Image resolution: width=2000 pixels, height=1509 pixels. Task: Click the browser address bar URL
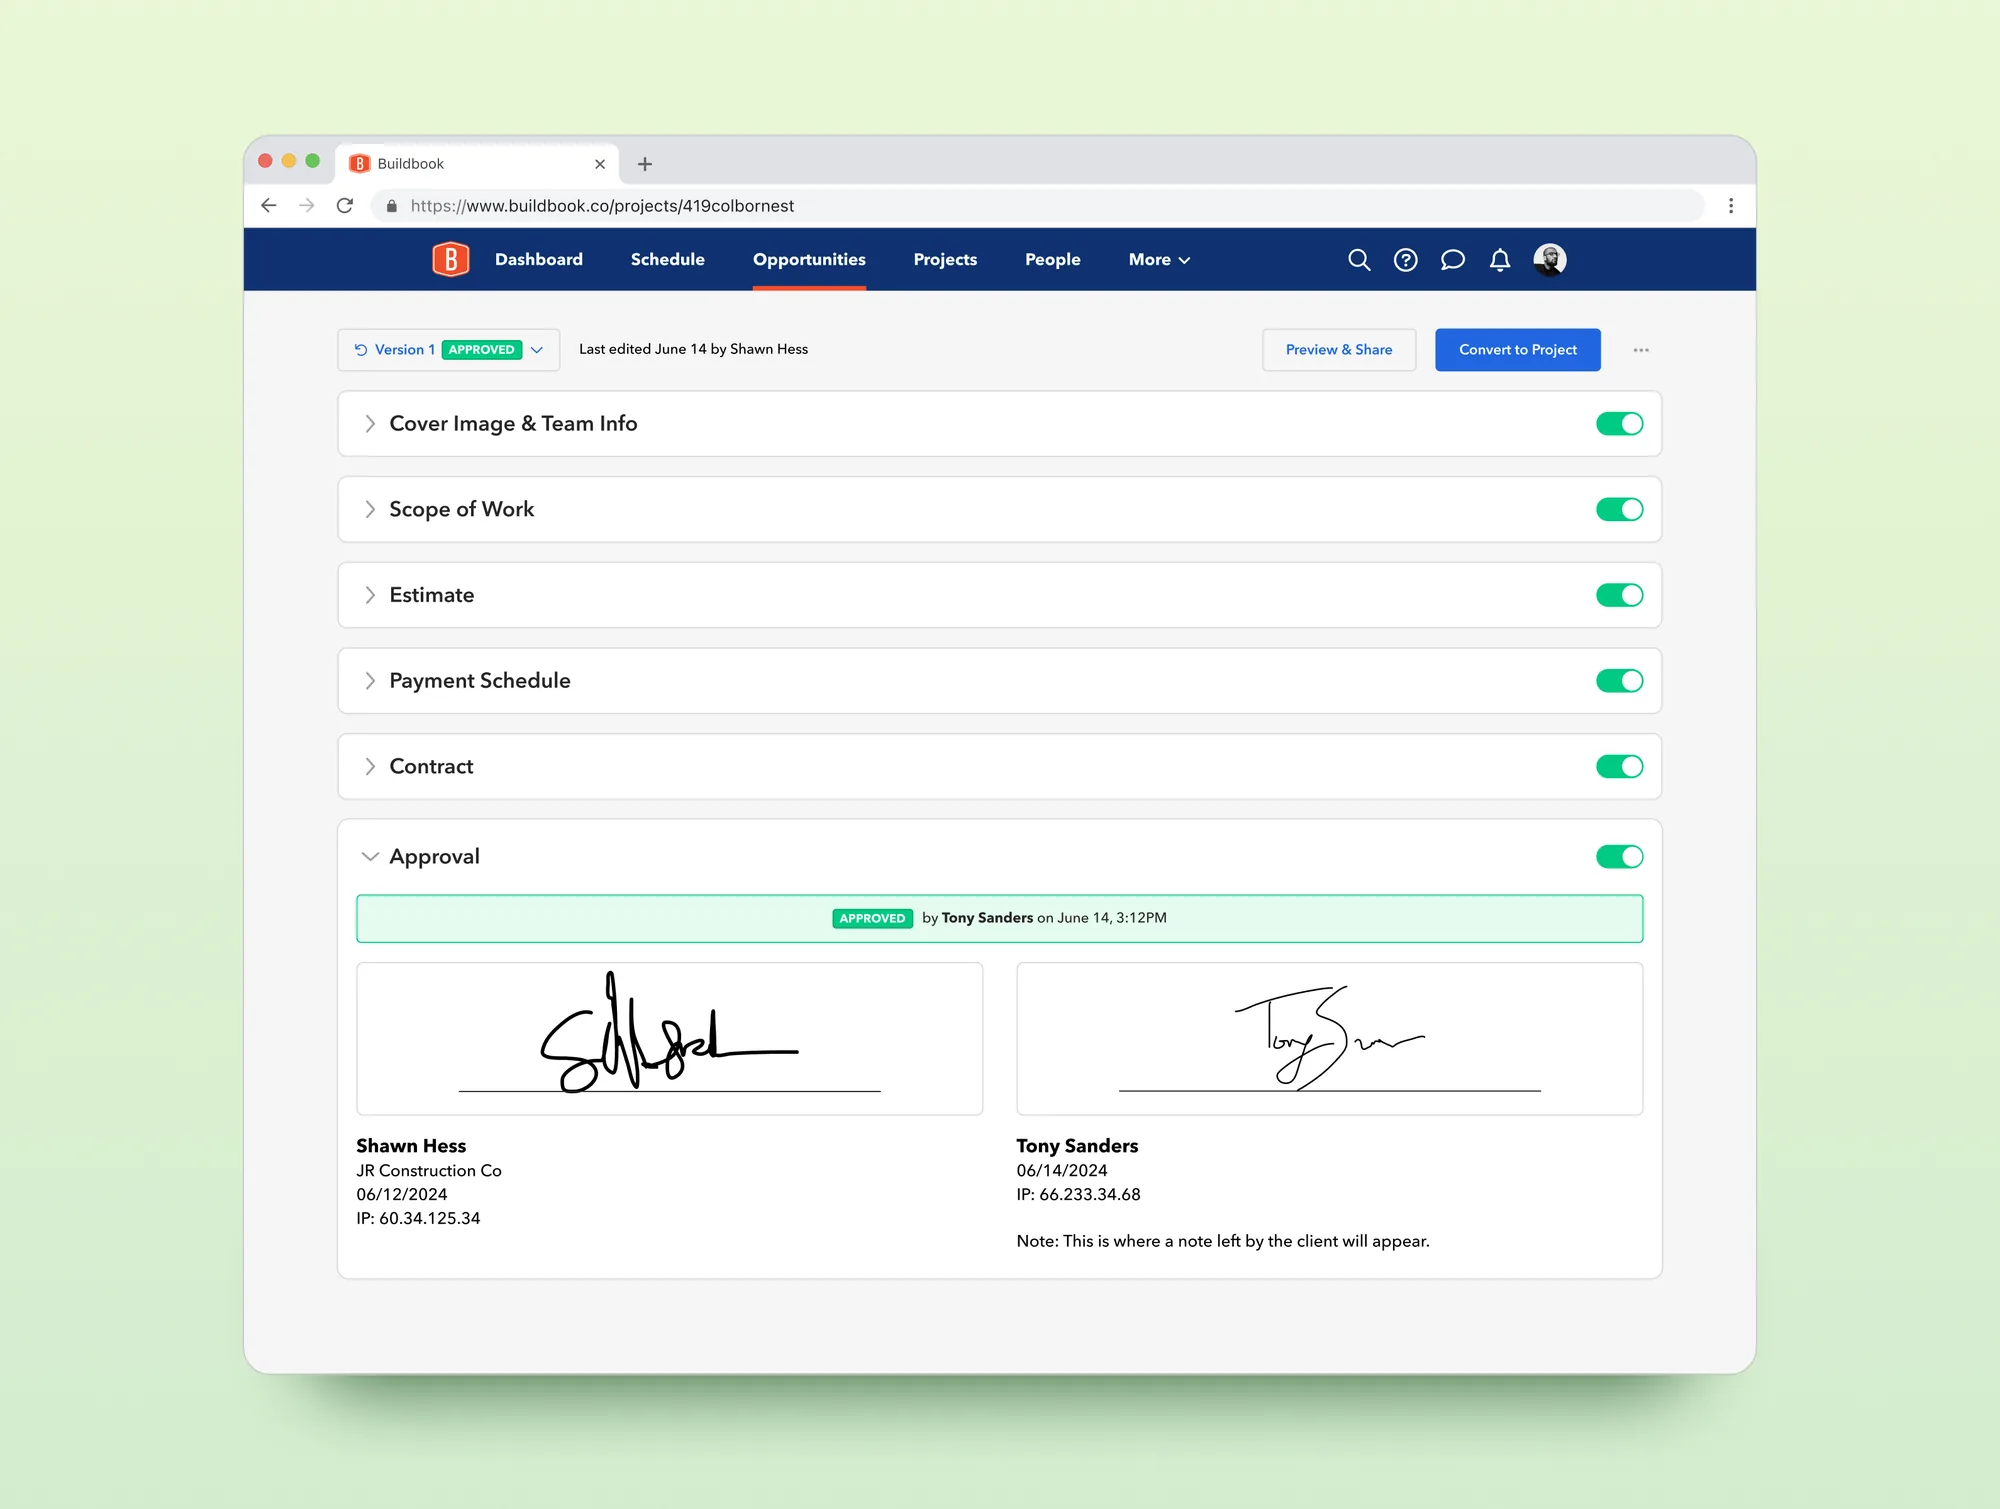click(602, 206)
